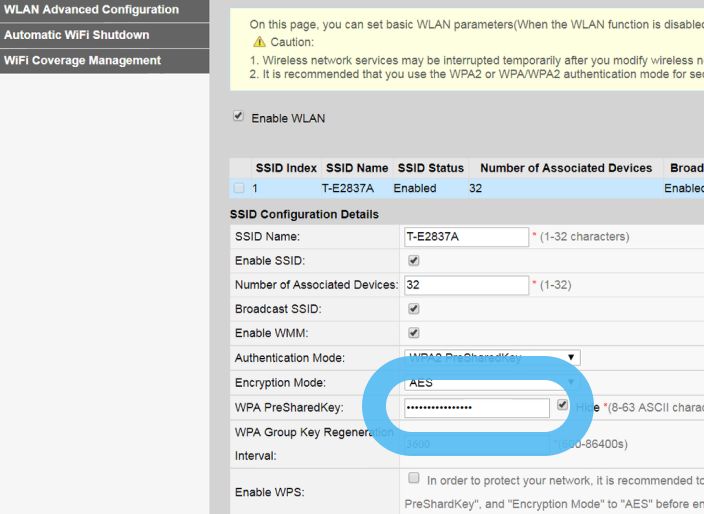Tick the checkbox in SSID row 1

239,188
